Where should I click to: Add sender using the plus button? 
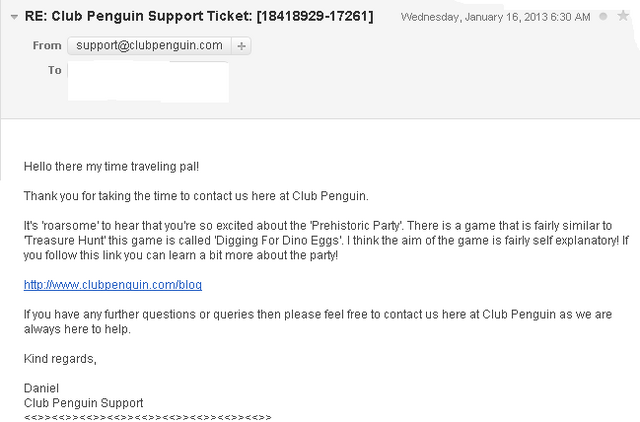click(241, 46)
